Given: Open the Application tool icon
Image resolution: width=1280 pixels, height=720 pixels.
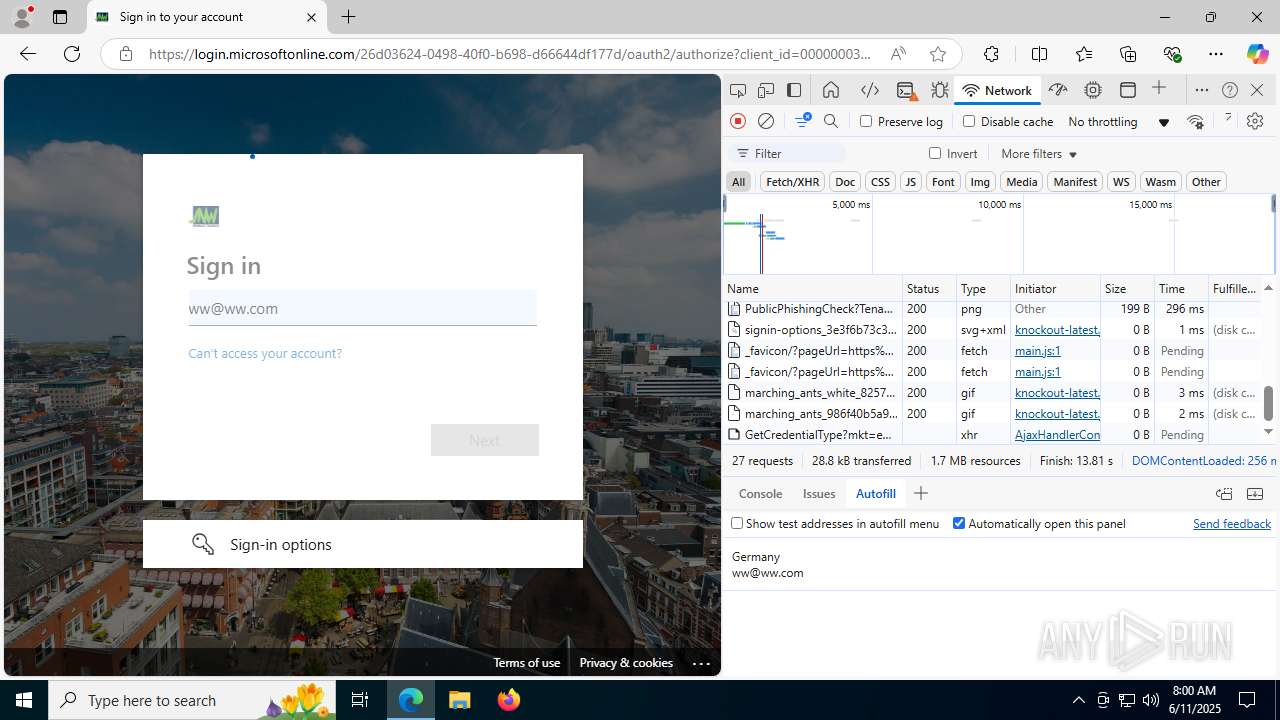Looking at the screenshot, I should [x=1128, y=90].
